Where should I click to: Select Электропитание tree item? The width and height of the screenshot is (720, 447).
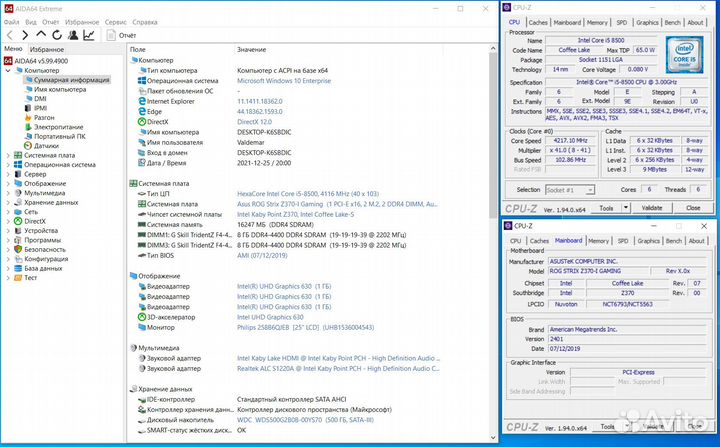click(x=59, y=127)
